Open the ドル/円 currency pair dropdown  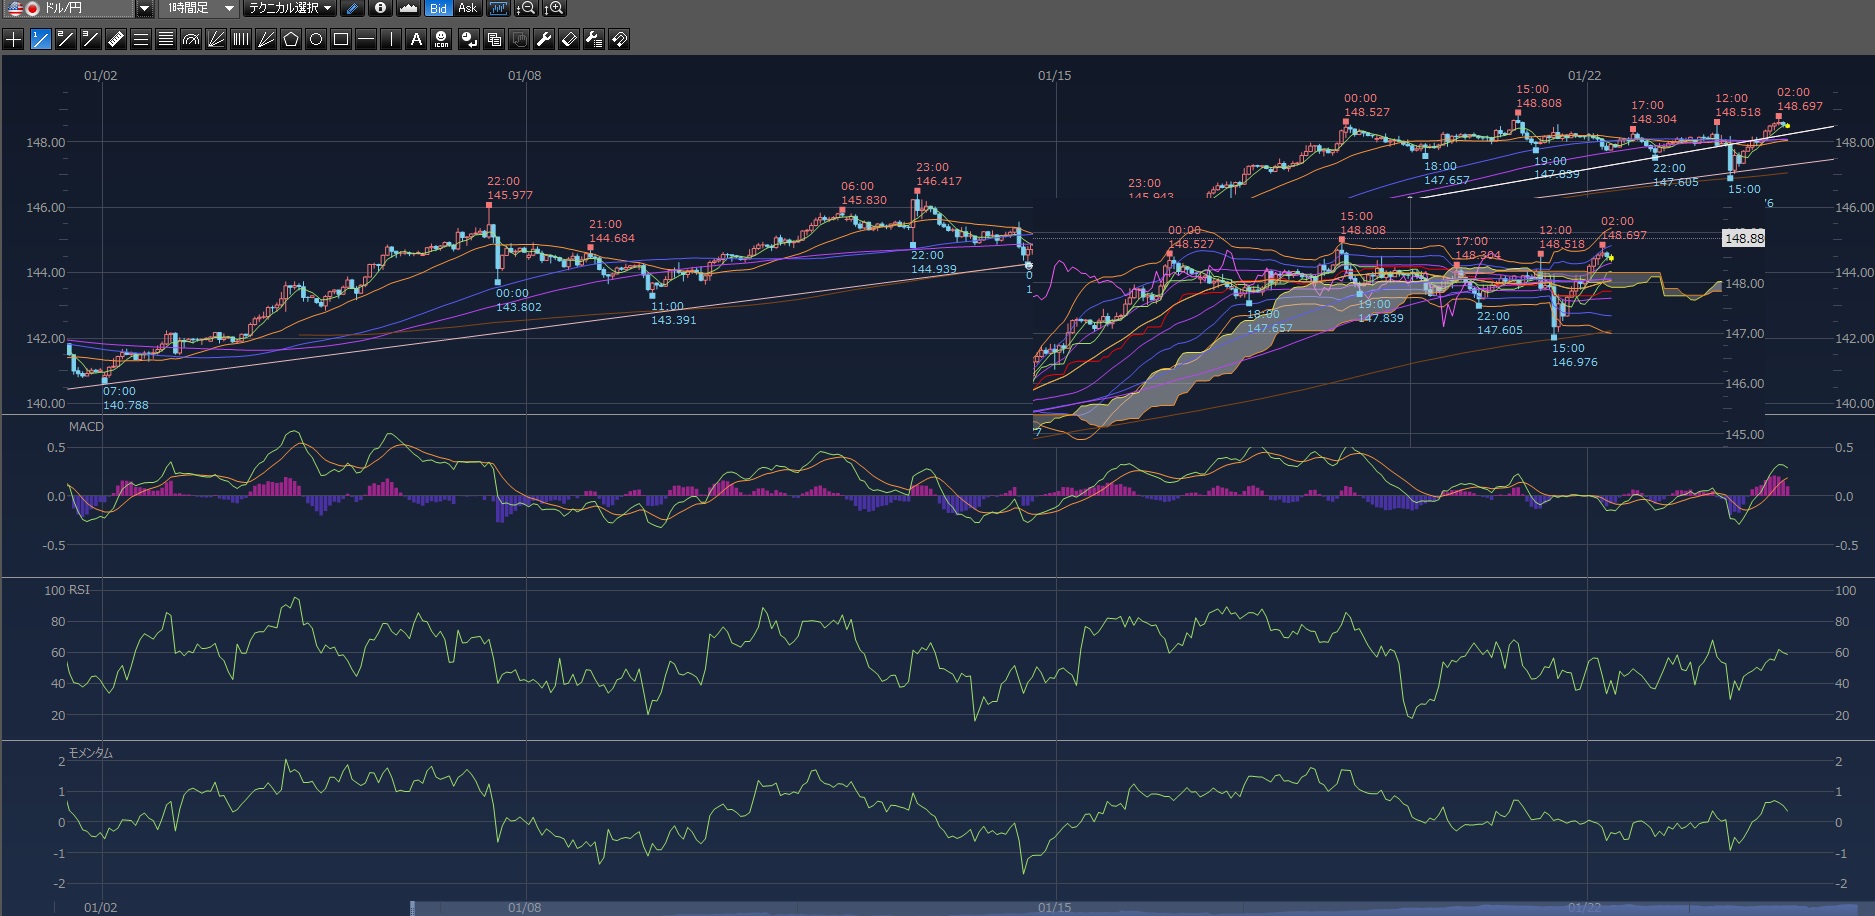coord(144,9)
